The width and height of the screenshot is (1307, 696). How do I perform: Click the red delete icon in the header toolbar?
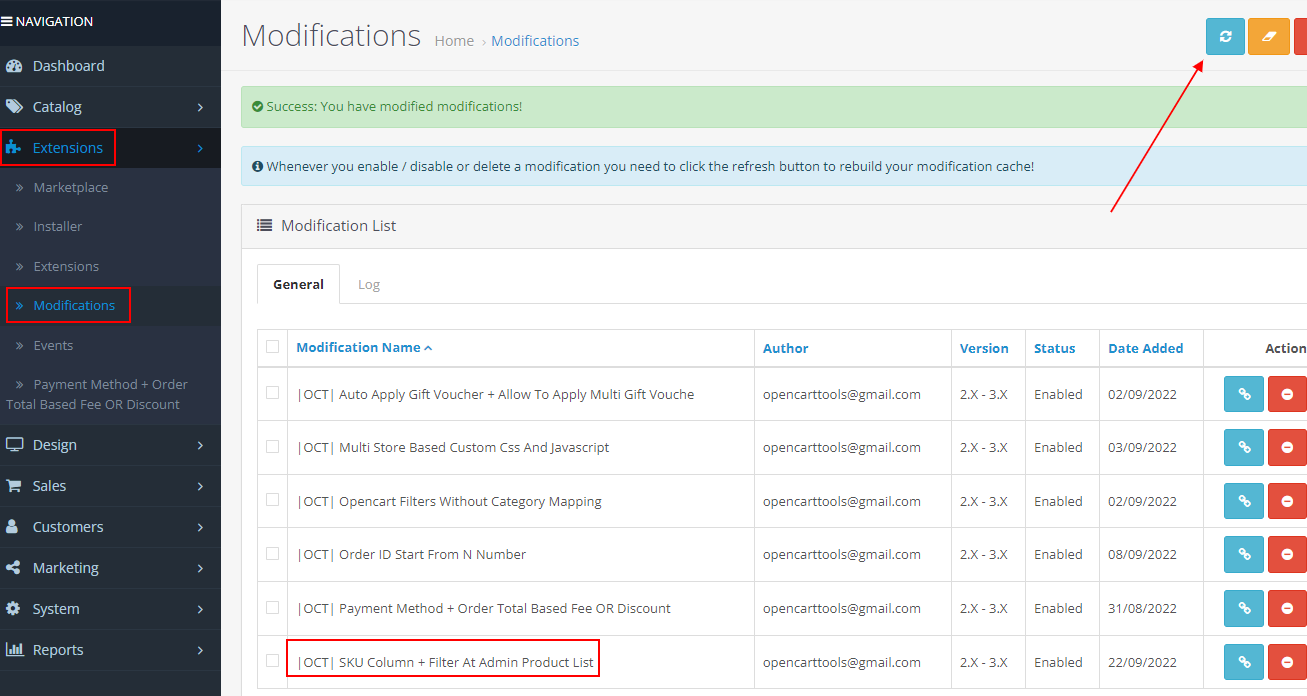pos(1303,36)
